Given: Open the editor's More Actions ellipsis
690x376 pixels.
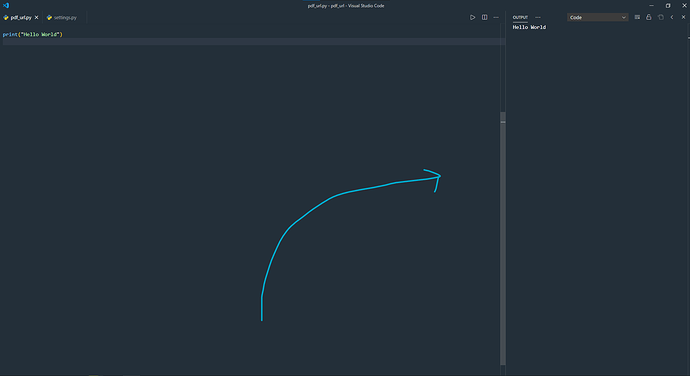Looking at the screenshot, I should (x=496, y=18).
